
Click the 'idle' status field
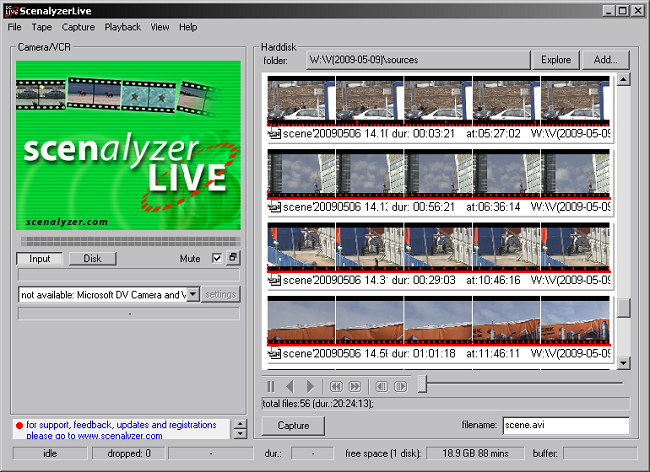(50, 454)
